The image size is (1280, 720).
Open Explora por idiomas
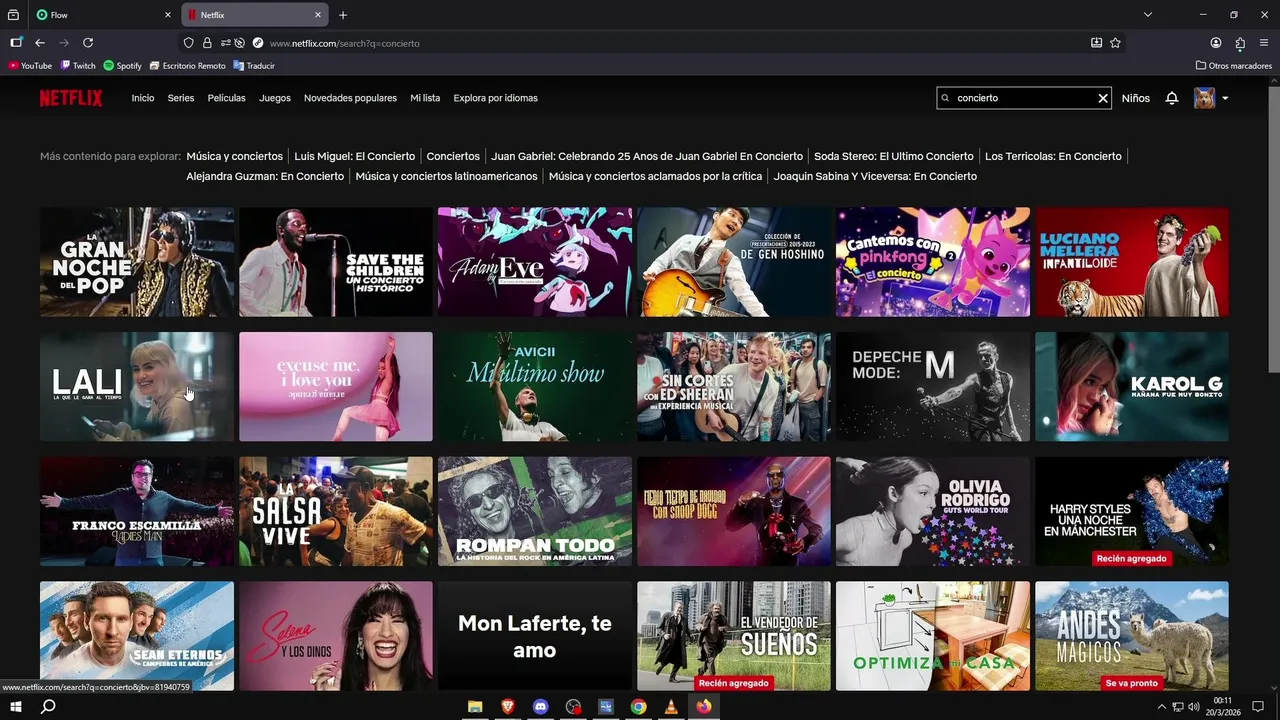click(x=496, y=98)
